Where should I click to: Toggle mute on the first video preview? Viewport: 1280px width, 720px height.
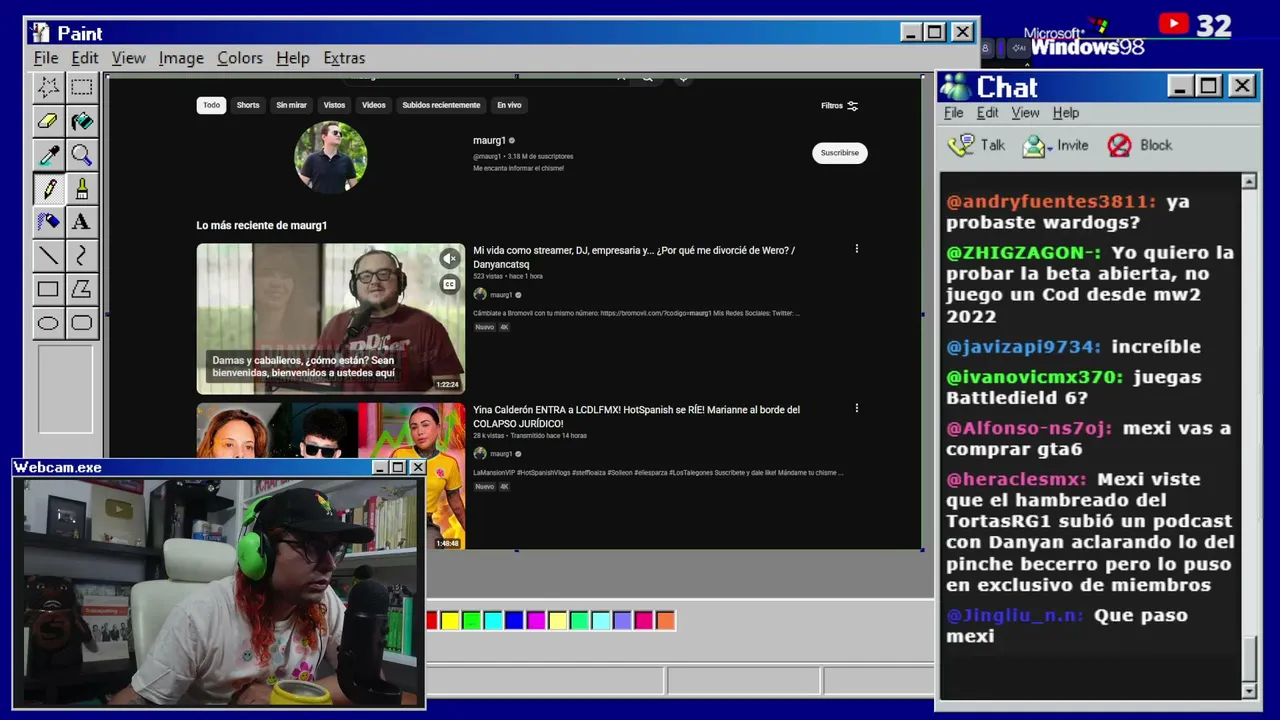coord(450,259)
